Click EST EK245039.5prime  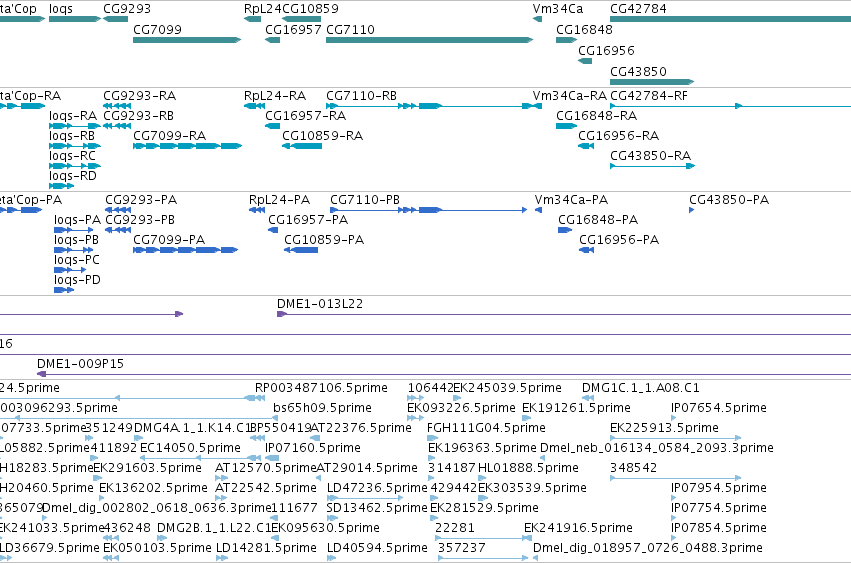click(x=507, y=388)
